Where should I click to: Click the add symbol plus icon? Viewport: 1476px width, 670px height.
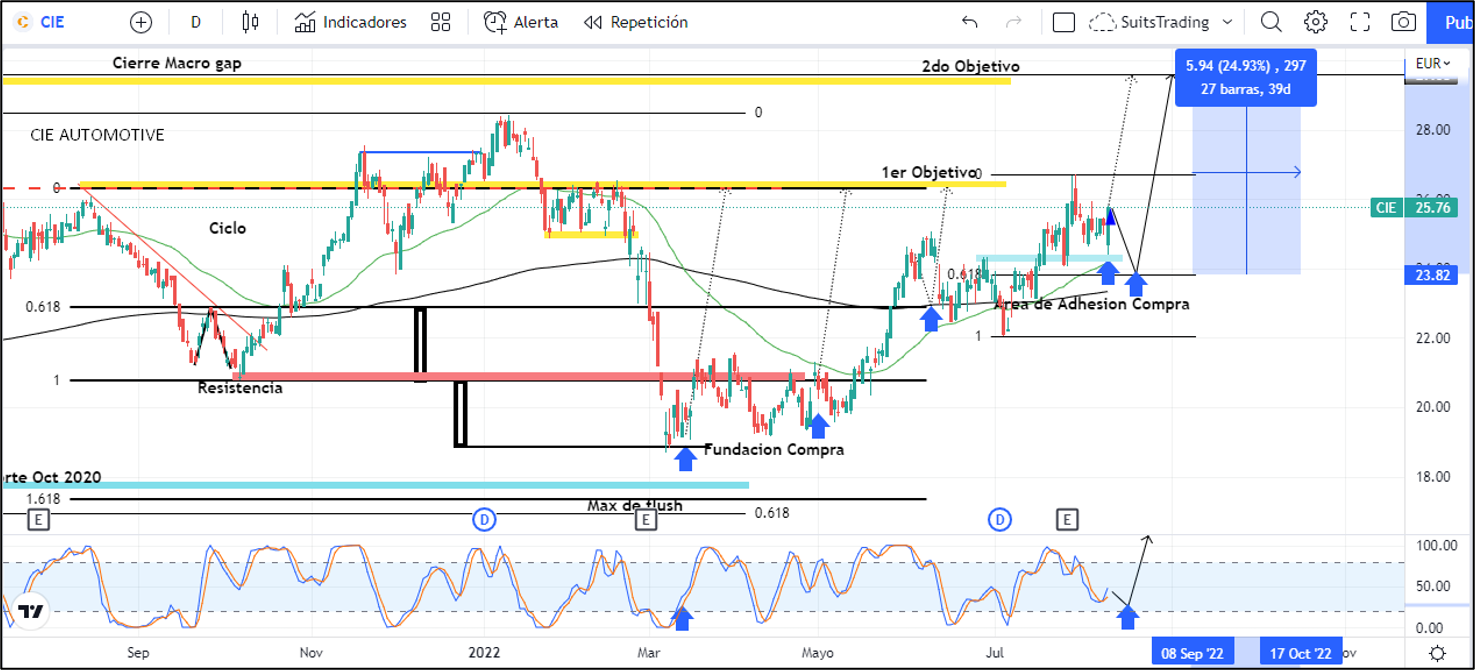pos(141,22)
